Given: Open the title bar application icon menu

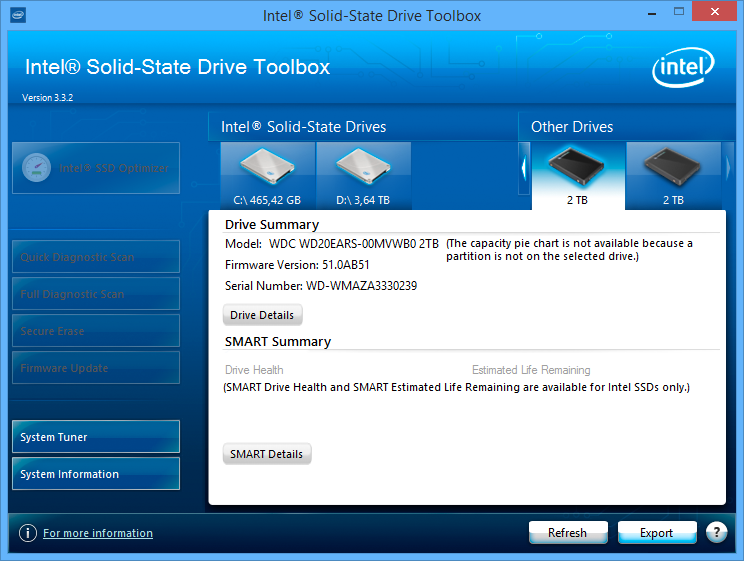Looking at the screenshot, I should (x=18, y=15).
